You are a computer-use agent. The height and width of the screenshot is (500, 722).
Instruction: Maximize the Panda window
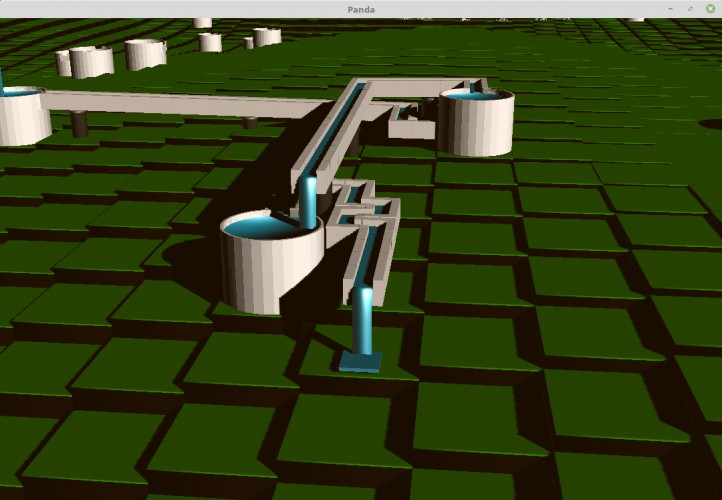(691, 9)
